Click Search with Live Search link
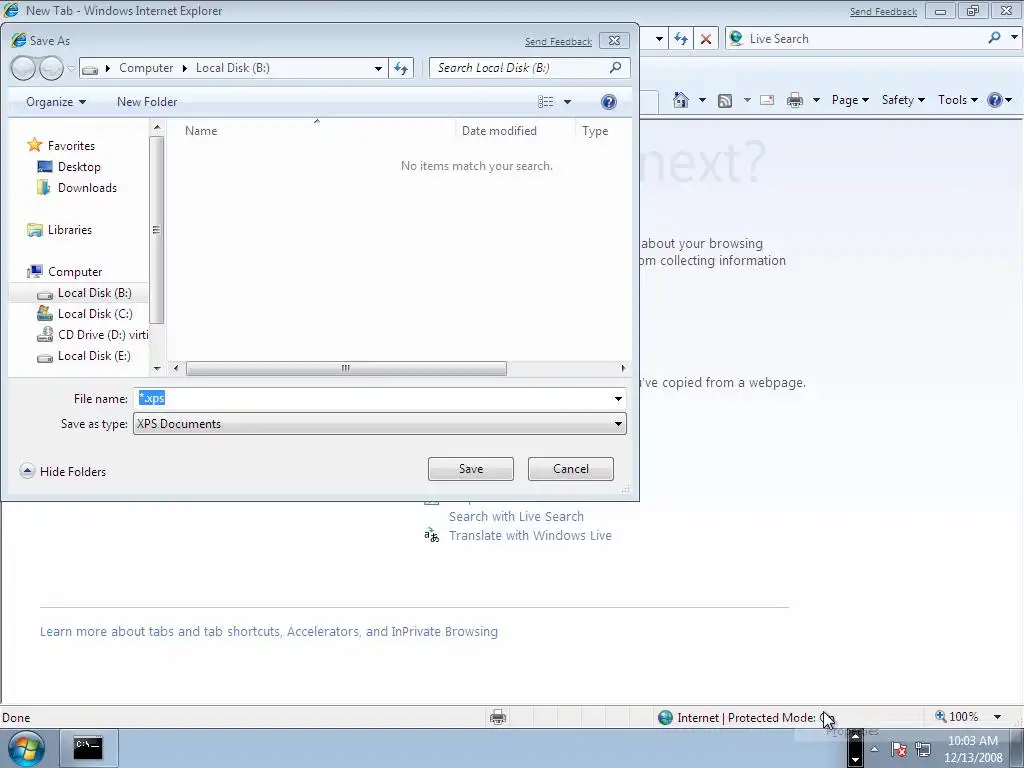This screenshot has width=1024, height=768. point(516,517)
